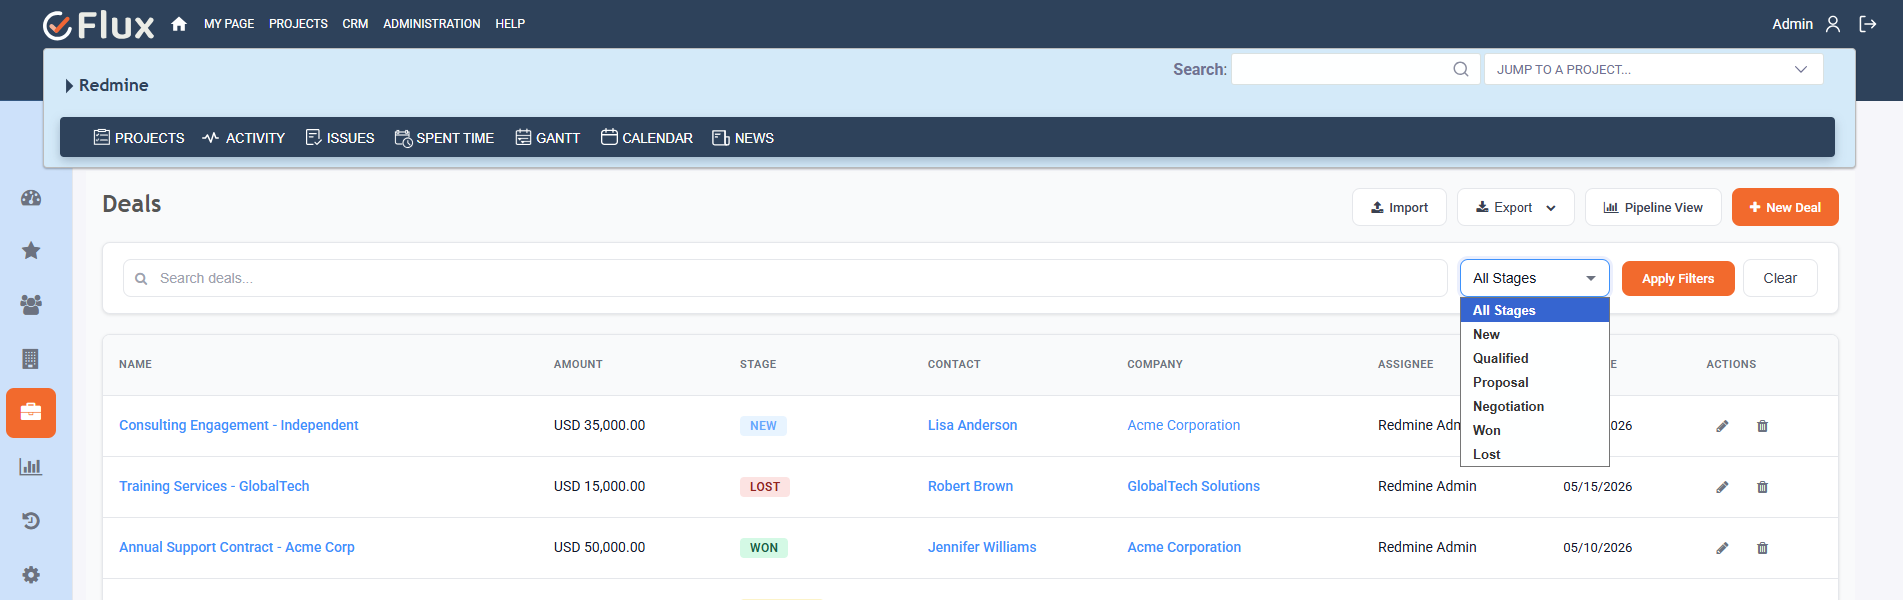Open Acme Corporation in Consulting Engagement row
The height and width of the screenshot is (600, 1903).
coord(1183,425)
